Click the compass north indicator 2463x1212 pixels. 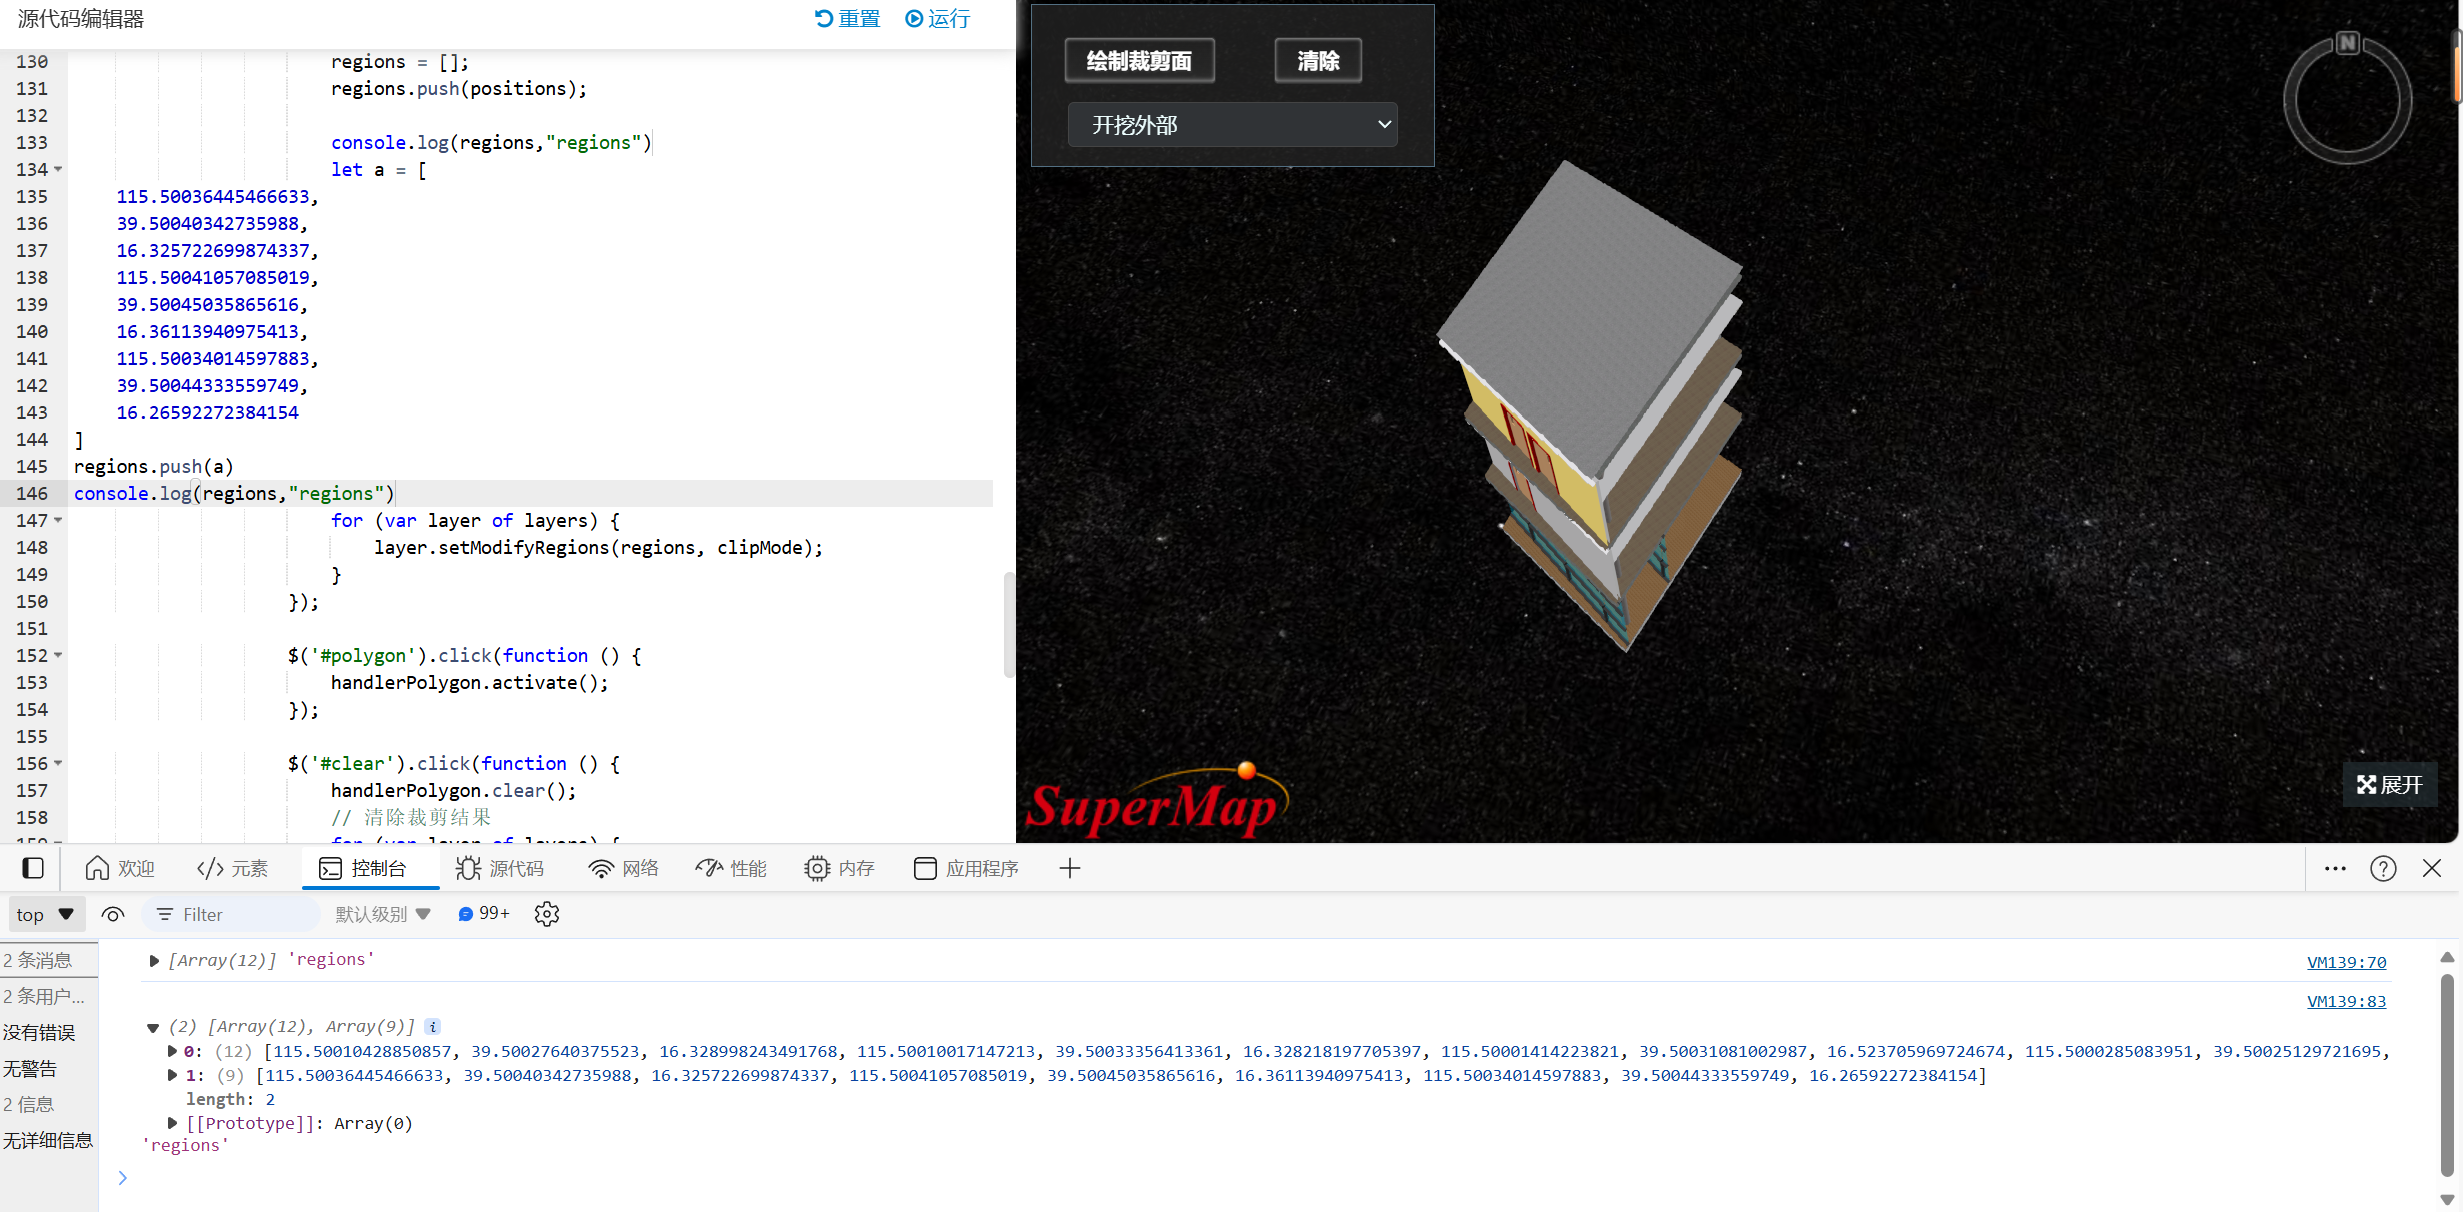click(2347, 43)
